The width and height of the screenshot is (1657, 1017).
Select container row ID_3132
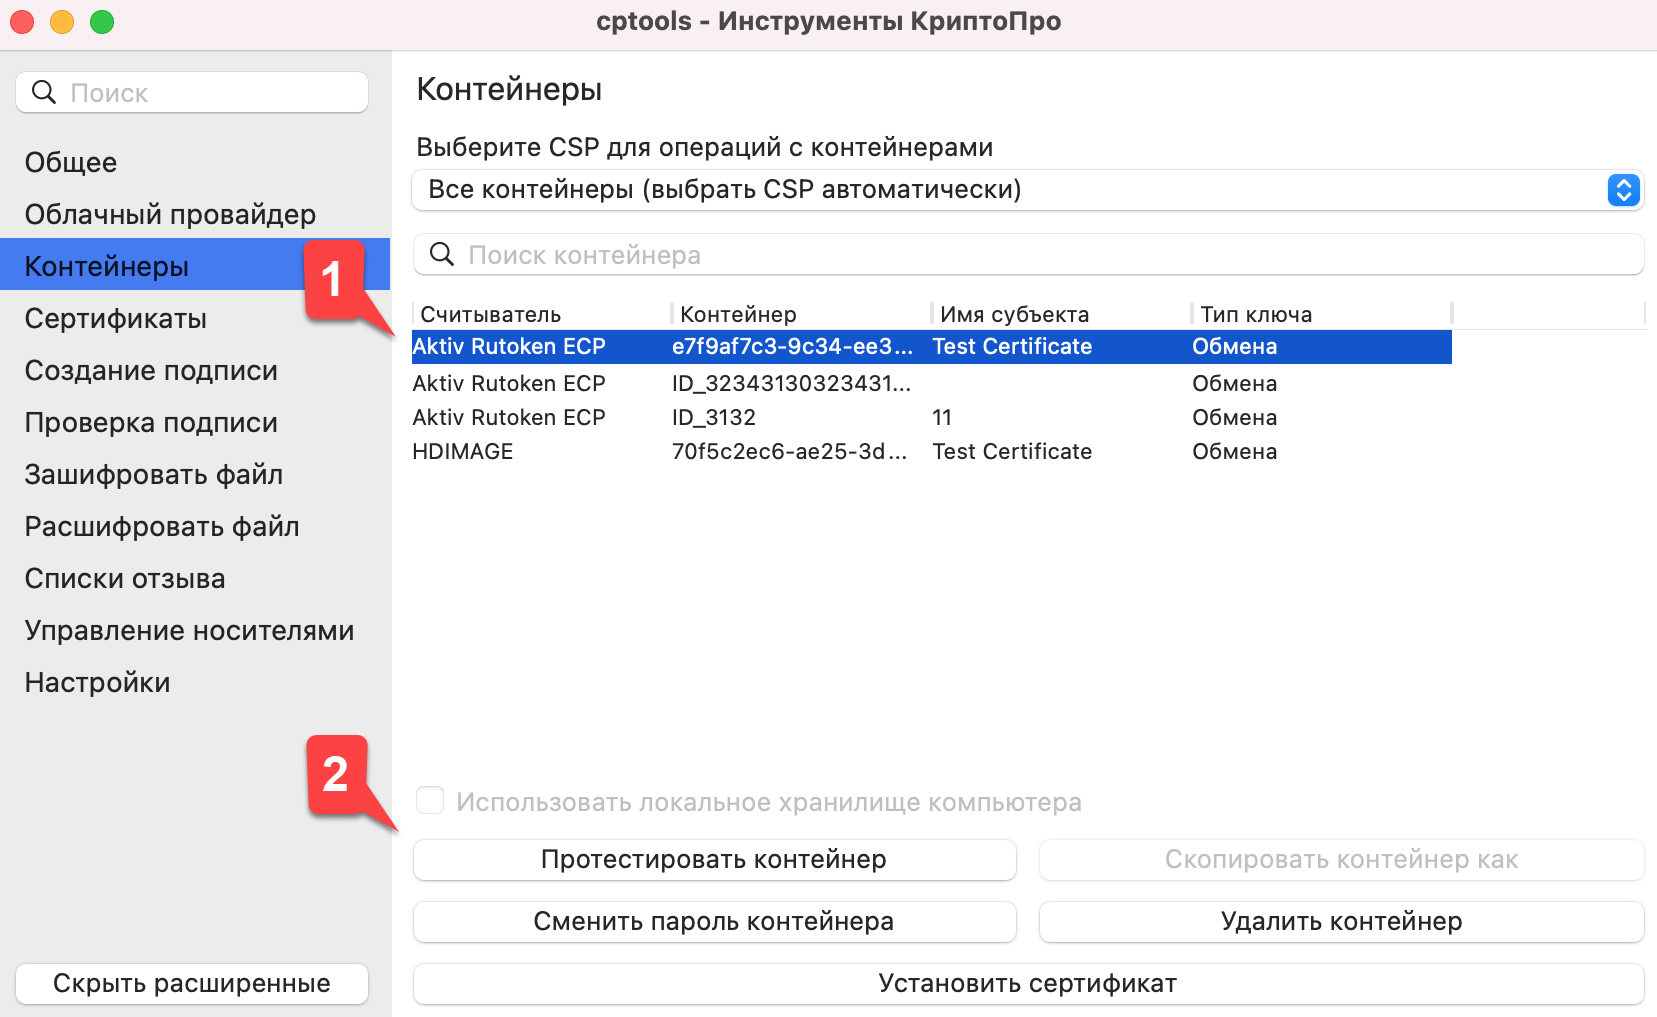coord(932,417)
